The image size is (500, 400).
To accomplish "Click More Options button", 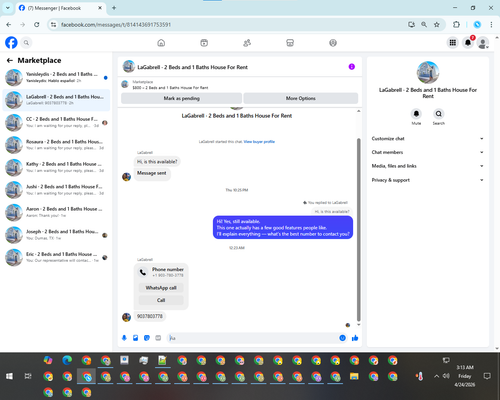I will click(301, 98).
